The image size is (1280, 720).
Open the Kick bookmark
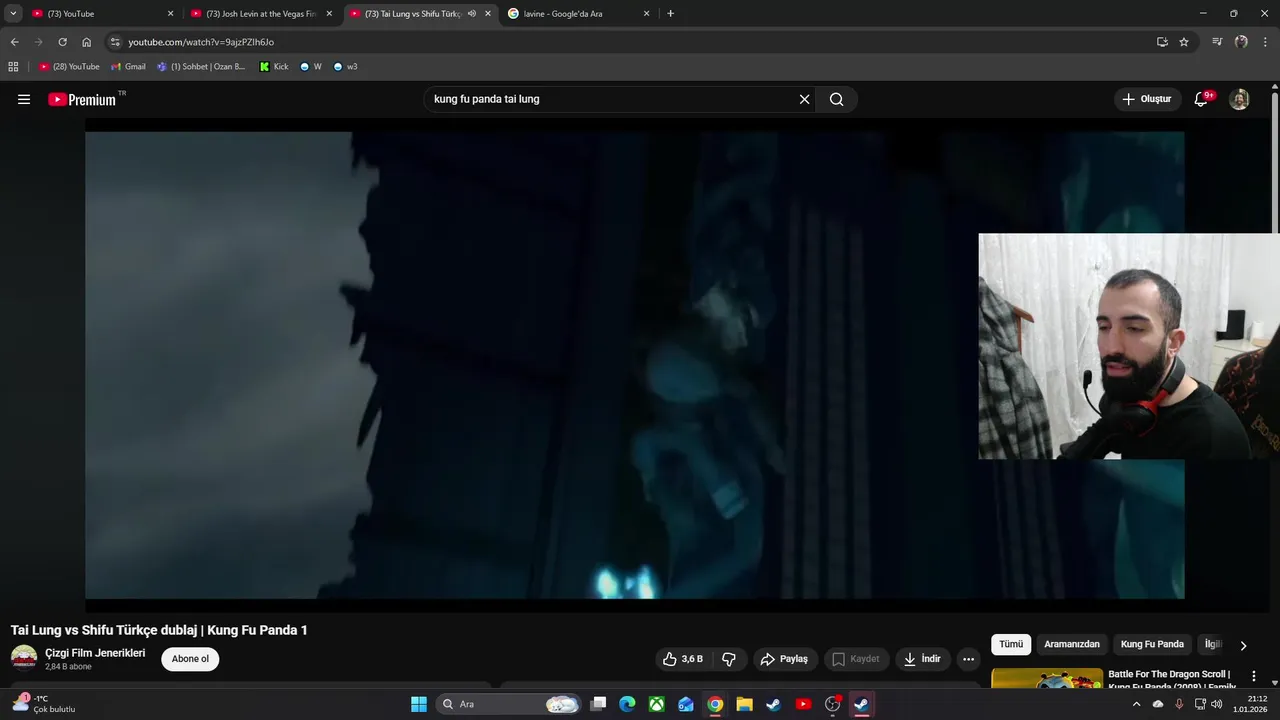coord(274,67)
